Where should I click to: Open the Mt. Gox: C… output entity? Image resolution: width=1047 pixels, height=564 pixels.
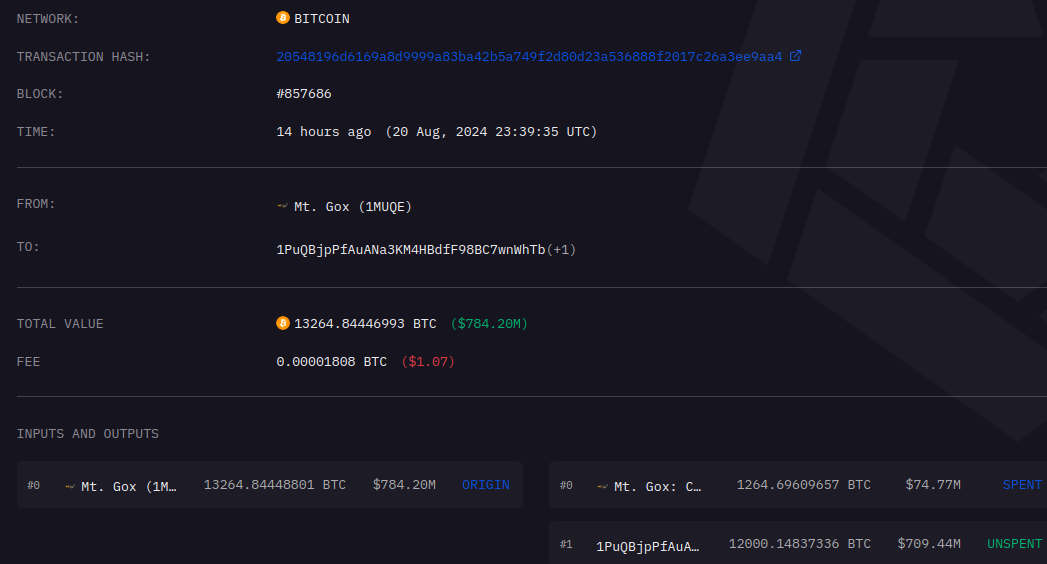coord(658,487)
